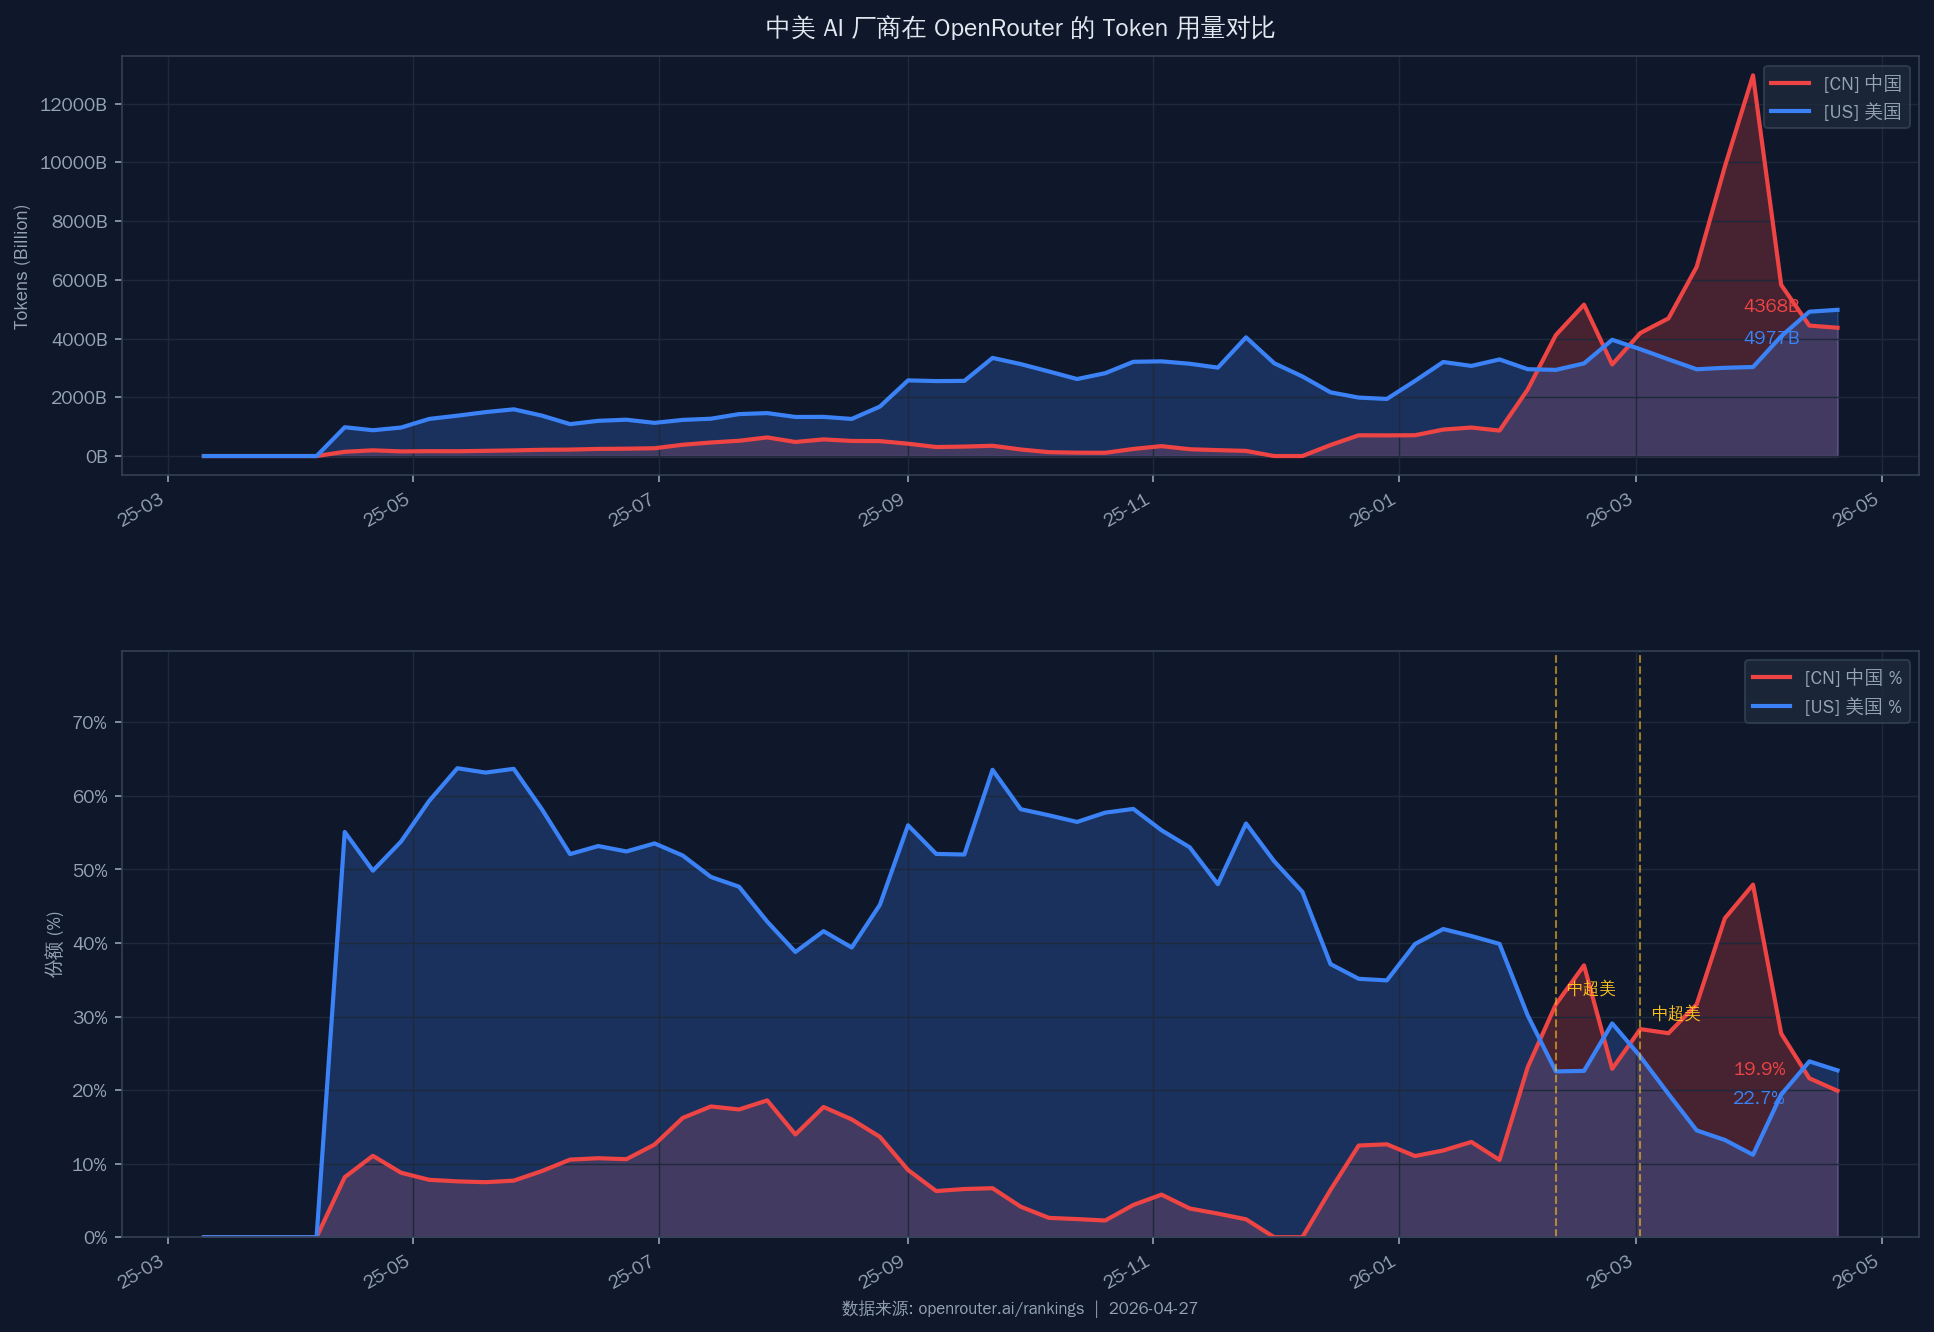Click the 26-03 x-axis label of the token chart
1934x1332 pixels.
(1609, 510)
